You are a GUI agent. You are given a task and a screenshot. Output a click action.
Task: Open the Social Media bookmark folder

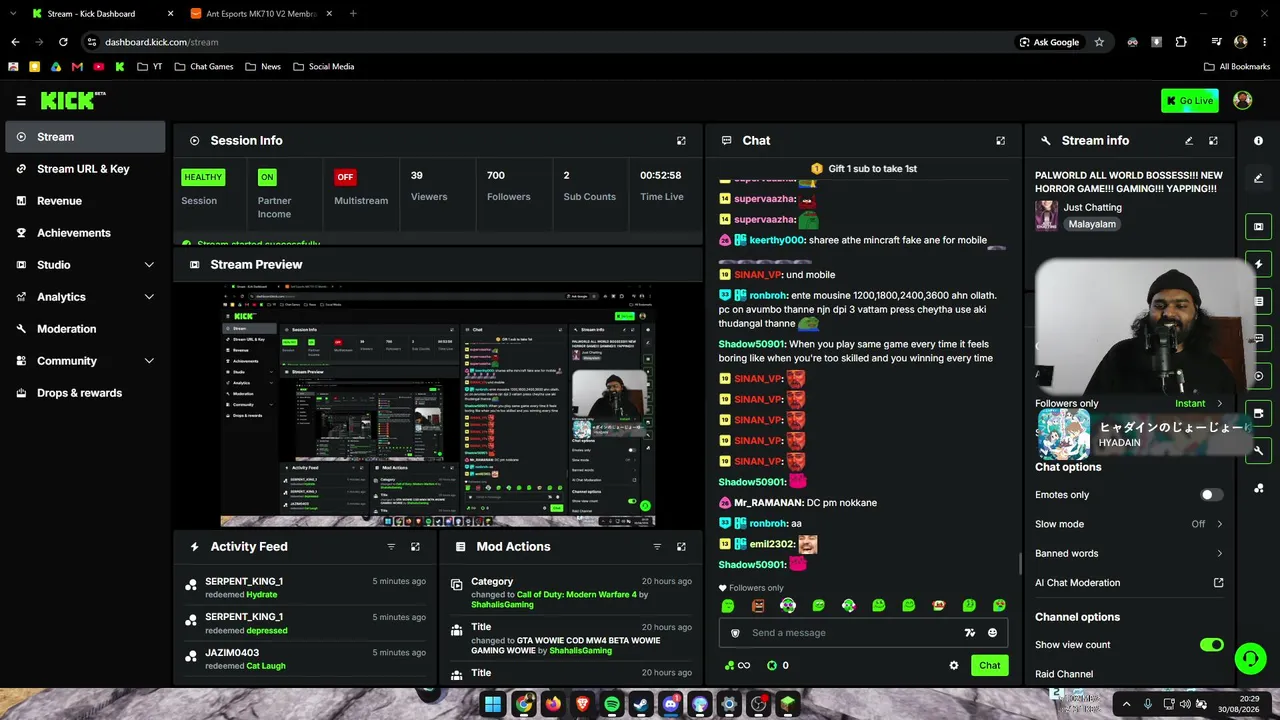click(x=323, y=67)
